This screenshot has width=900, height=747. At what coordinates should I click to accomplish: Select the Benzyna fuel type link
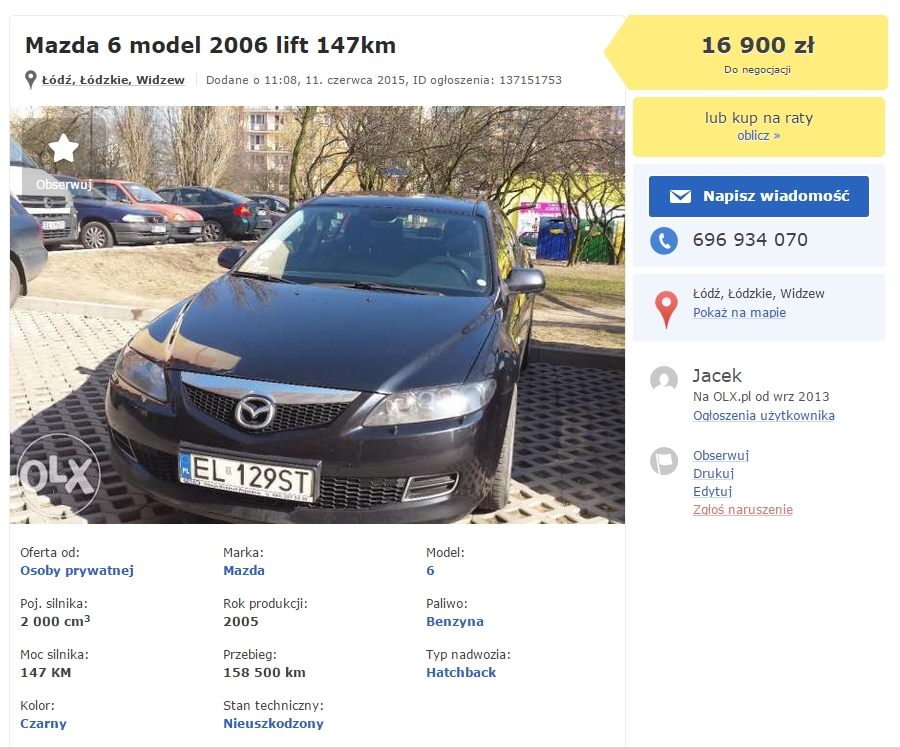point(454,622)
